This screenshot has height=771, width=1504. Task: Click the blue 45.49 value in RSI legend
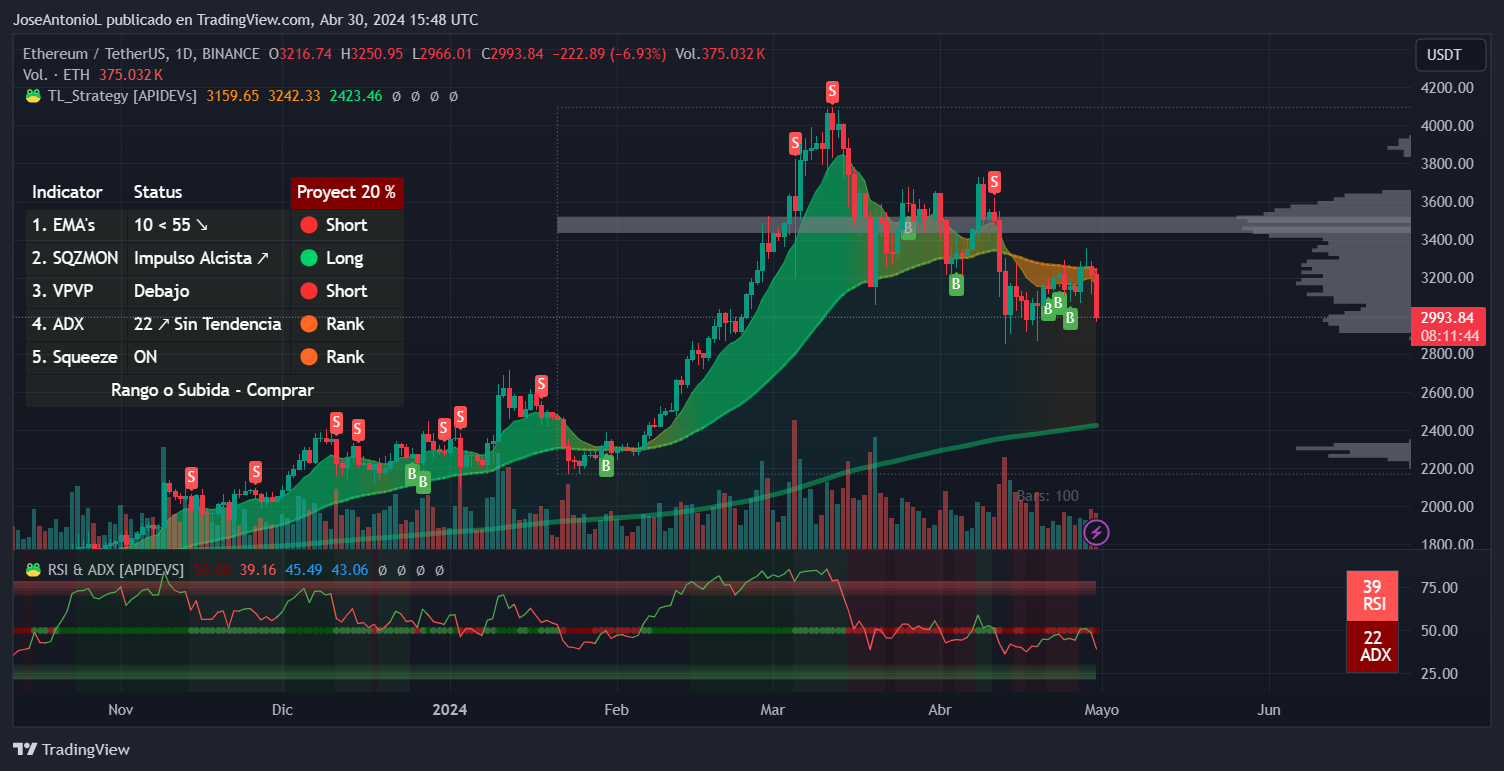click(304, 569)
